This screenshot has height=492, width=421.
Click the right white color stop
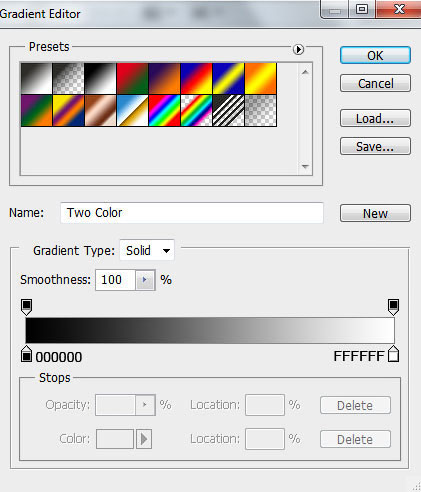[x=394, y=354]
